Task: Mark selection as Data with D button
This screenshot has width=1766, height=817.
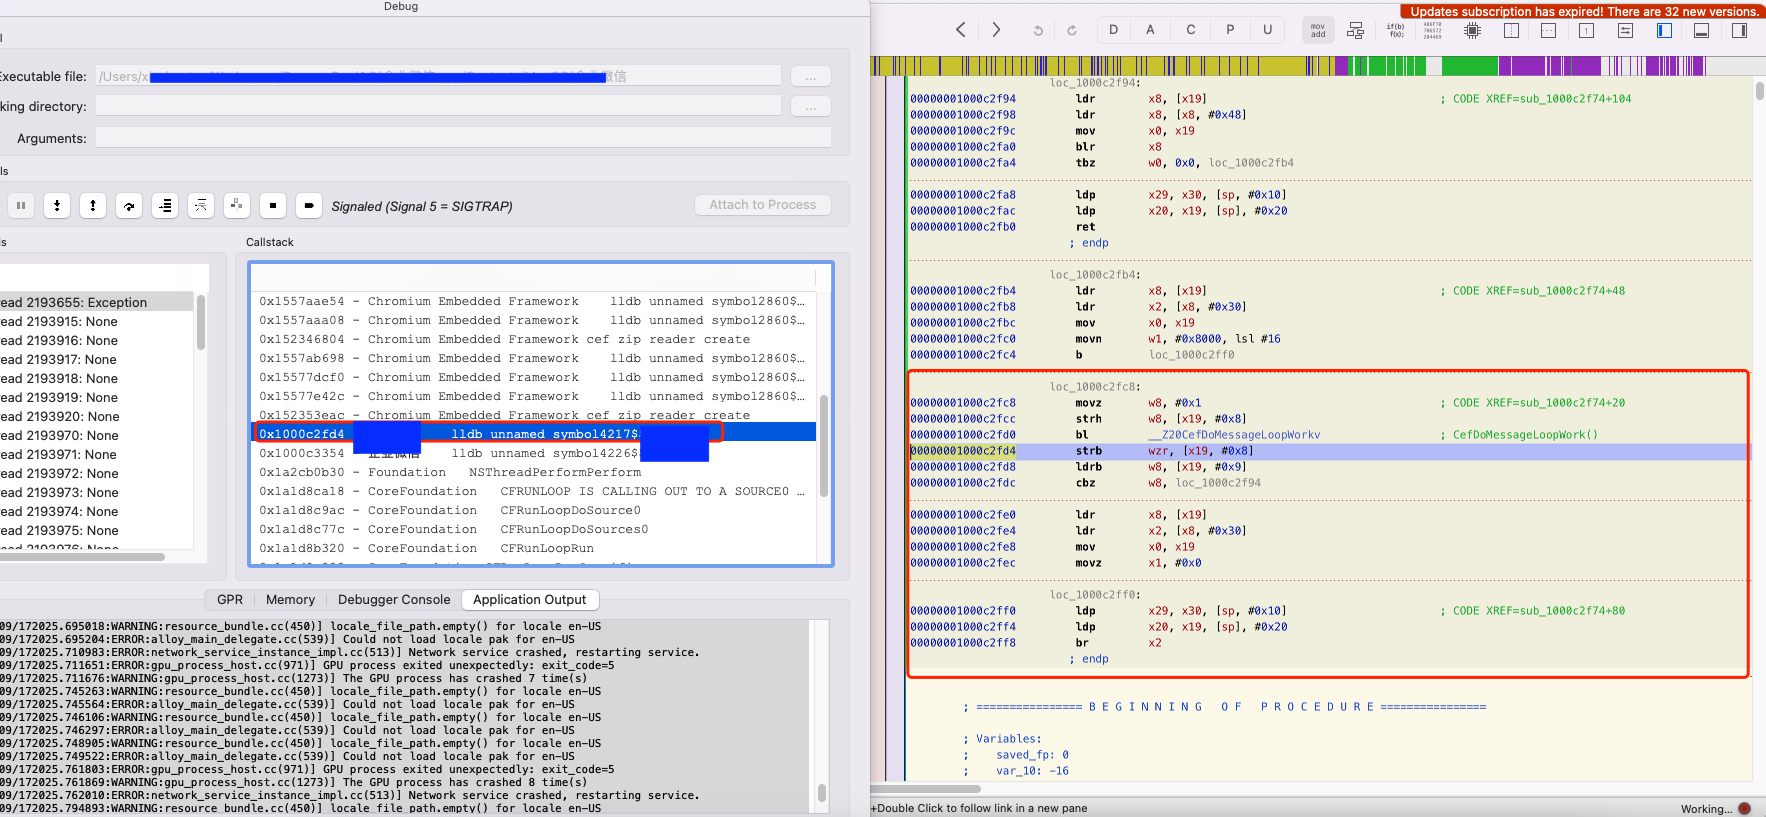Action: click(1113, 30)
